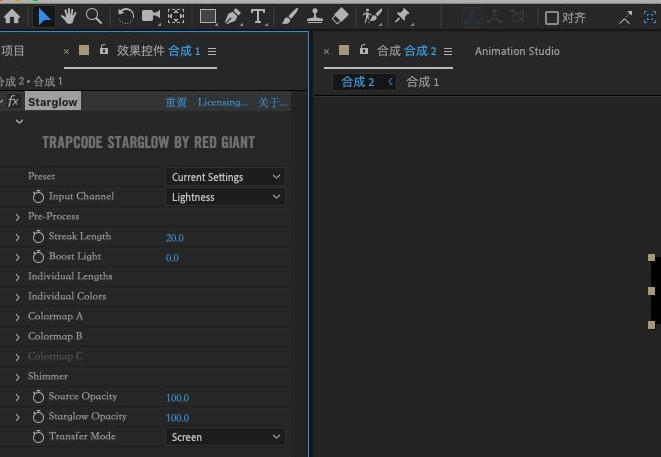Image resolution: width=661 pixels, height=457 pixels.
Task: Select the Type text tool
Action: tap(258, 16)
